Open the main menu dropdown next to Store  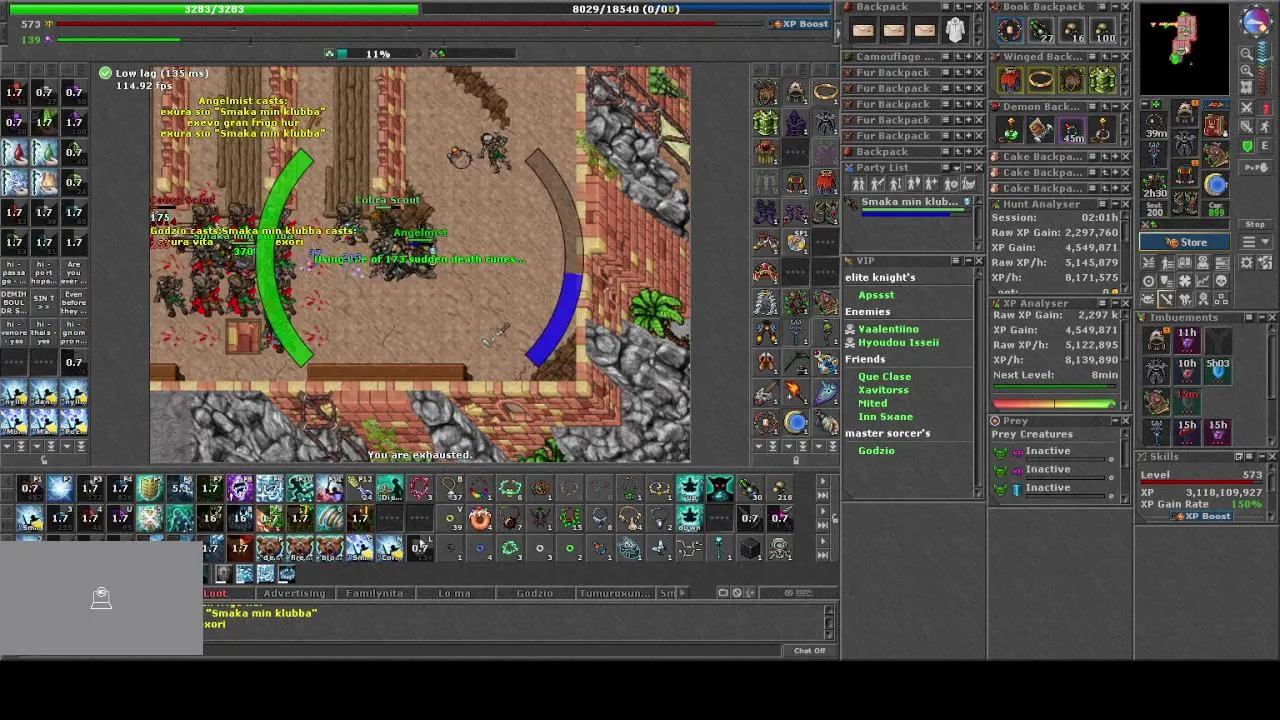1255,242
